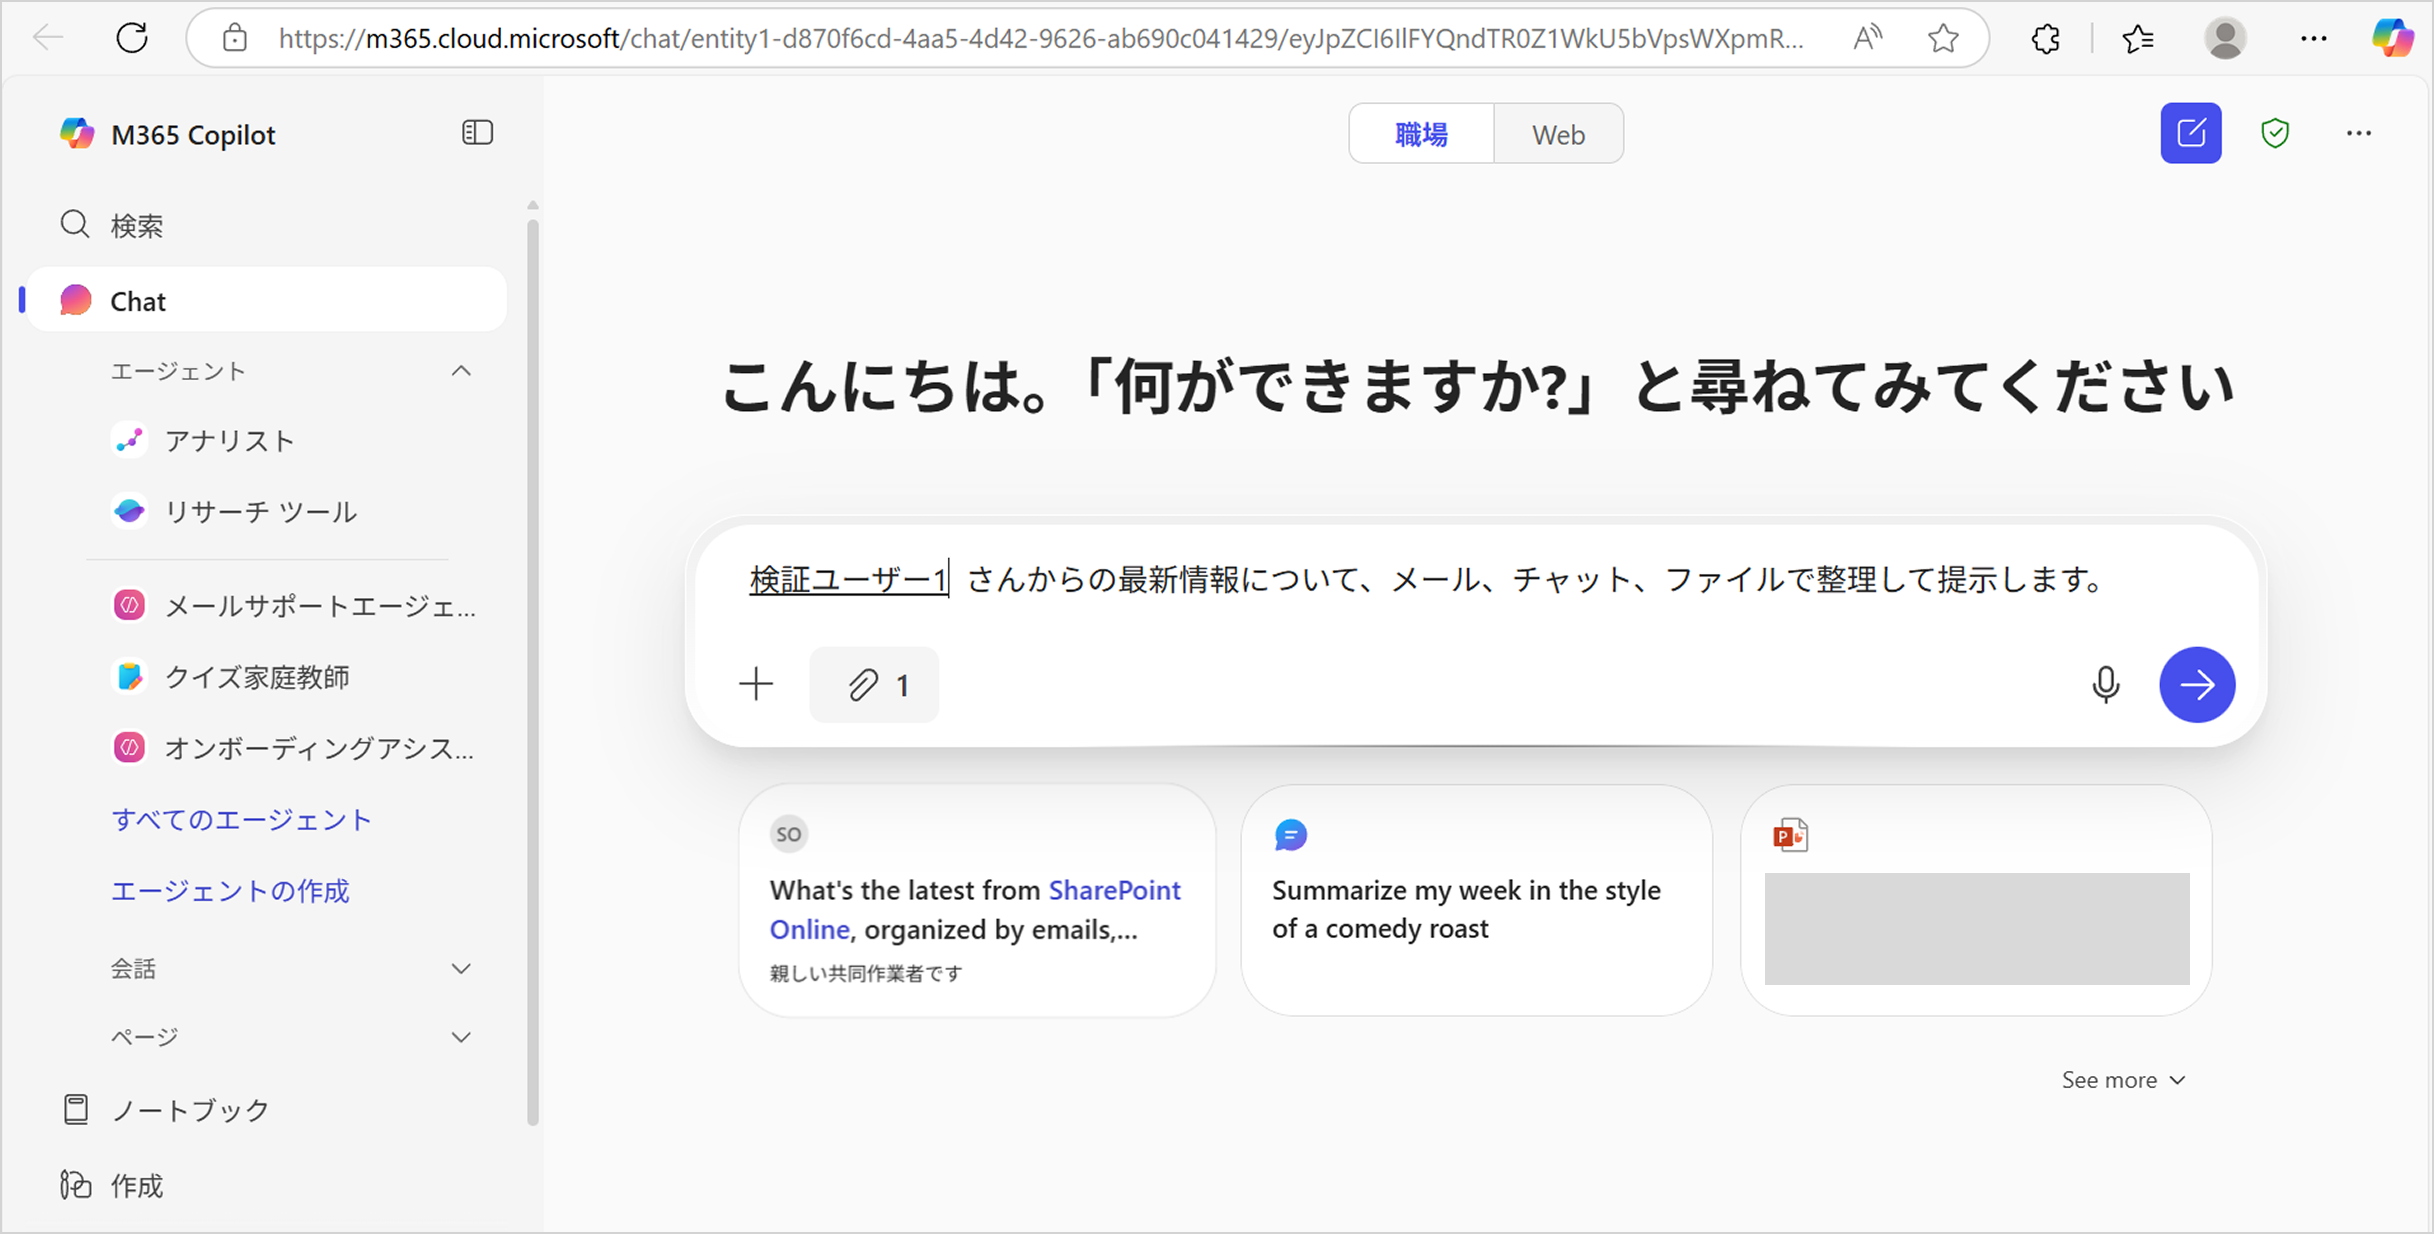Click the browser back arrow
Viewport: 2434px width, 1234px height.
48,38
